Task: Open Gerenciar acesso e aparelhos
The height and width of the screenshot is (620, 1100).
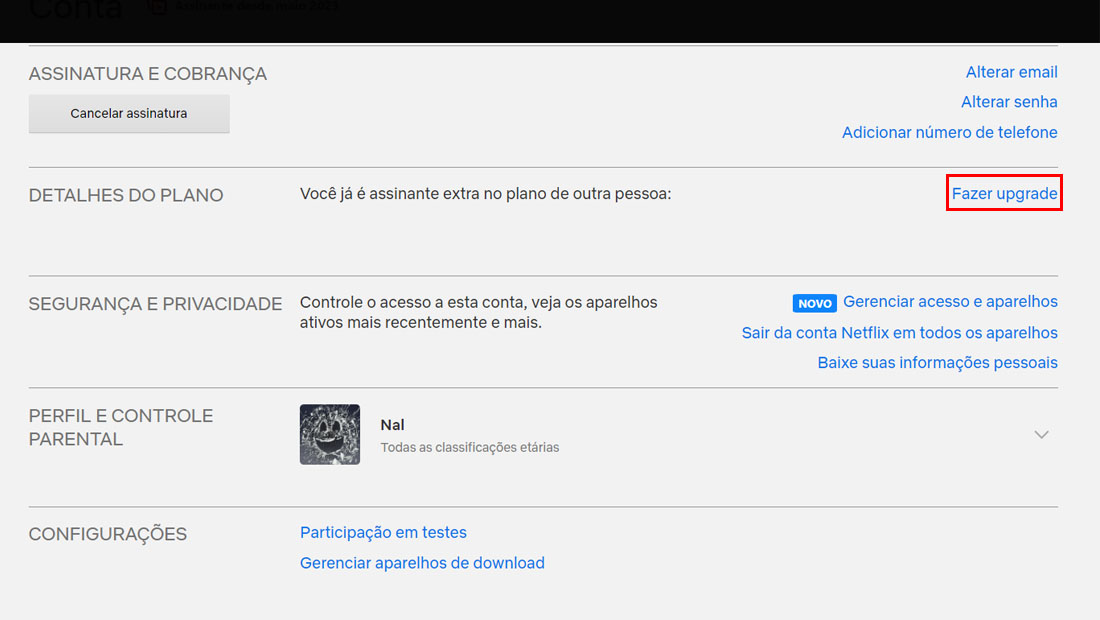Action: click(x=950, y=302)
